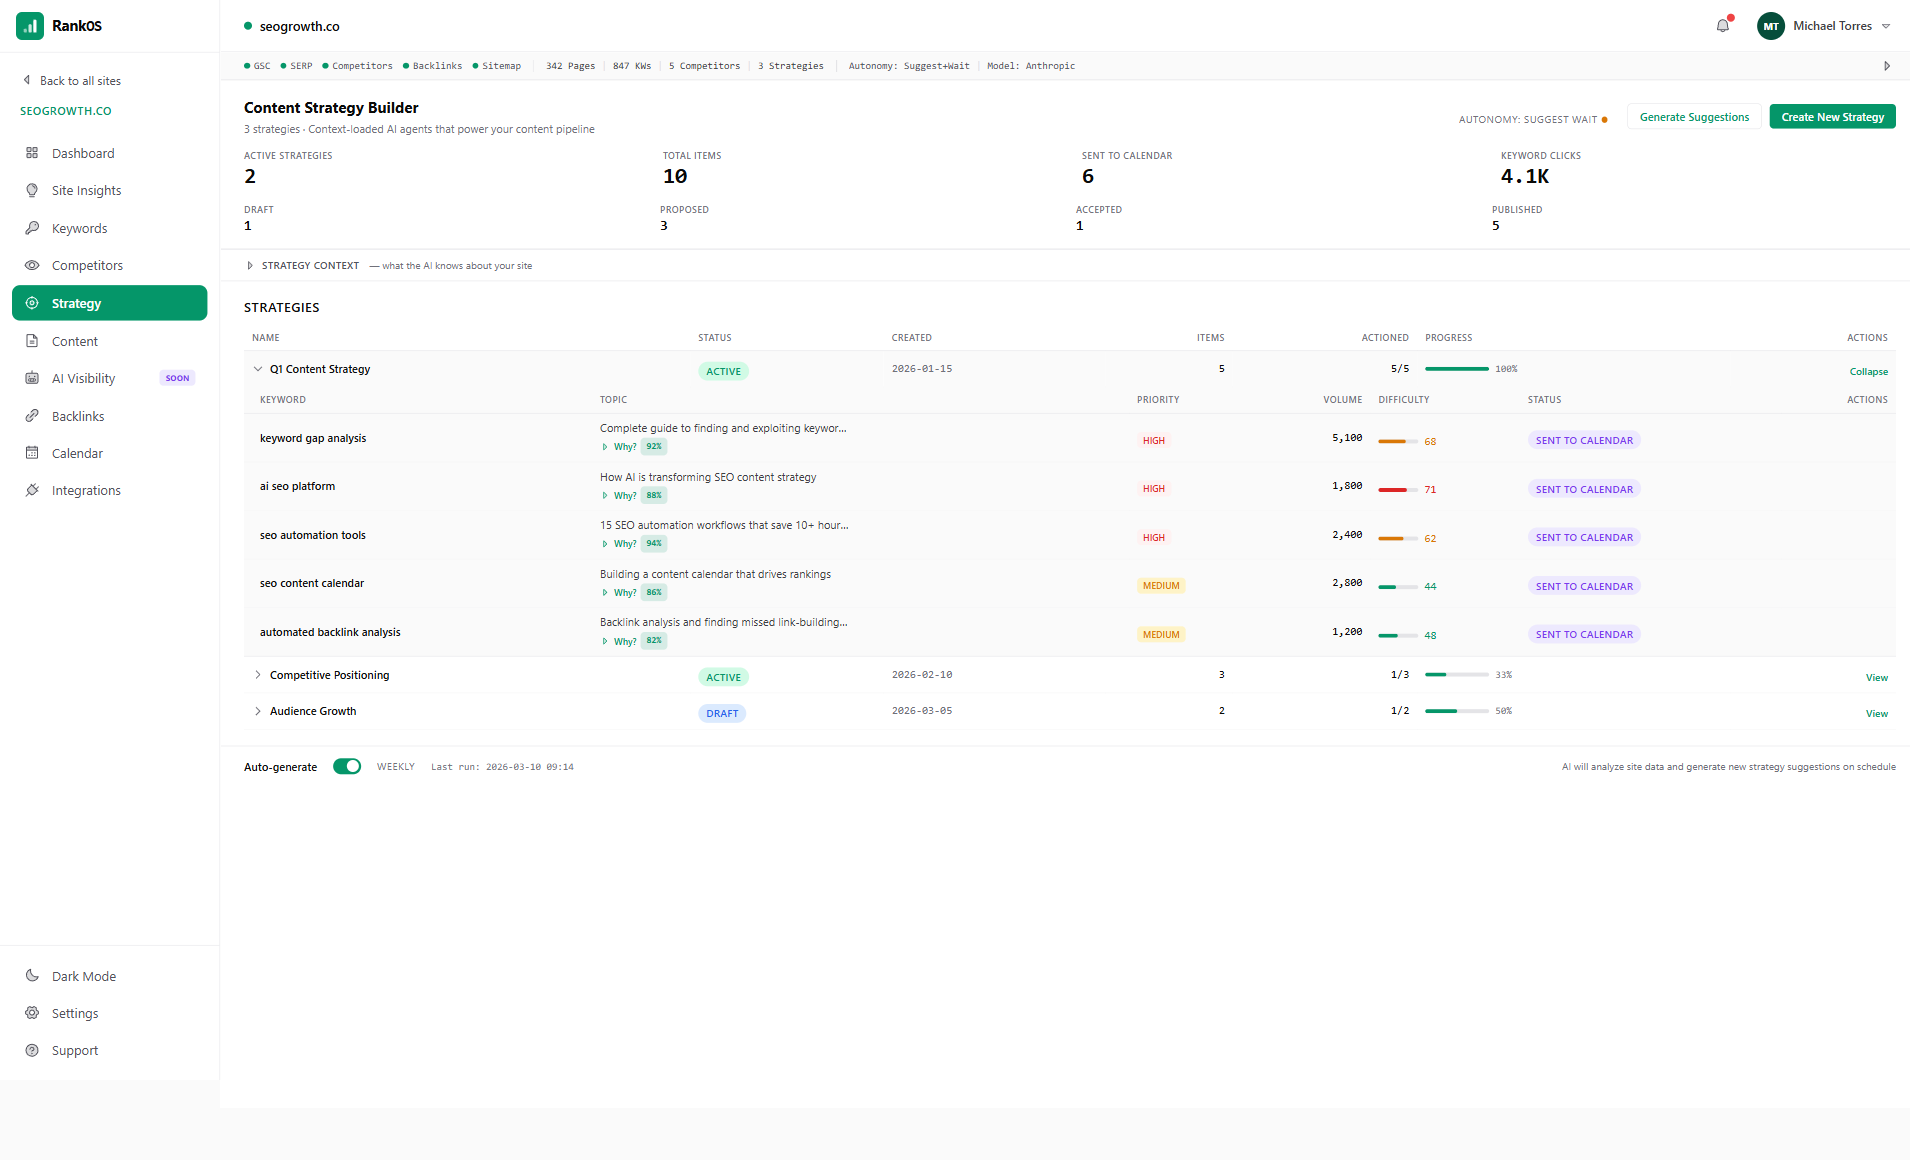Check the AI Visibility feature marked SOON
Viewport: 1910px width, 1160px height.
click(x=83, y=378)
